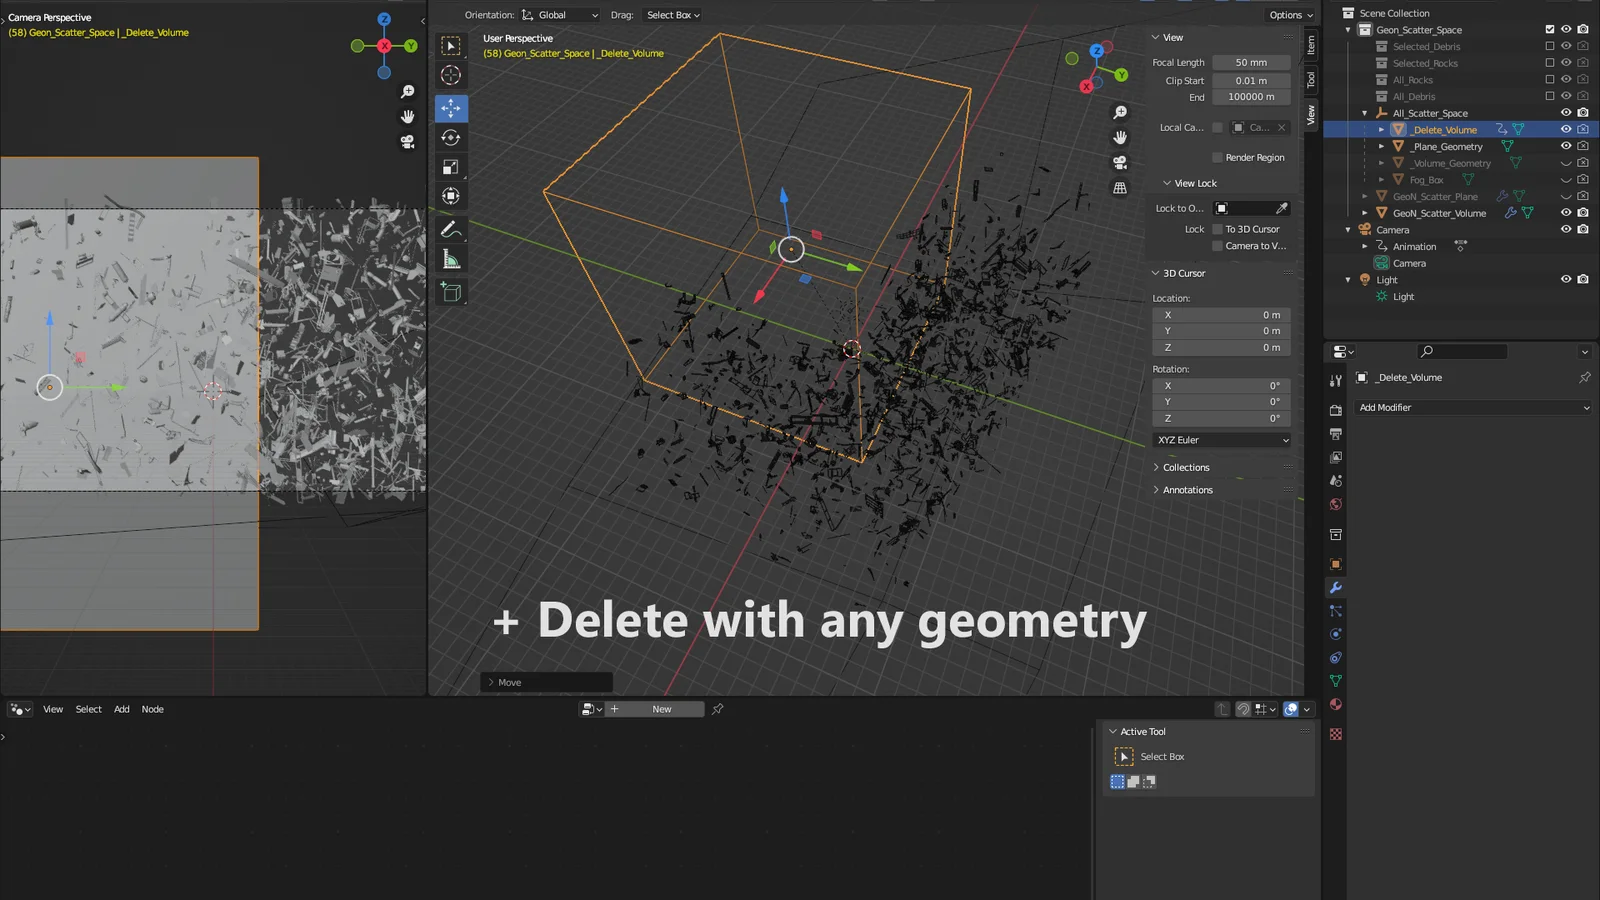This screenshot has width=1600, height=900.
Task: Click the Focal Length 50mm field
Action: [x=1251, y=62]
